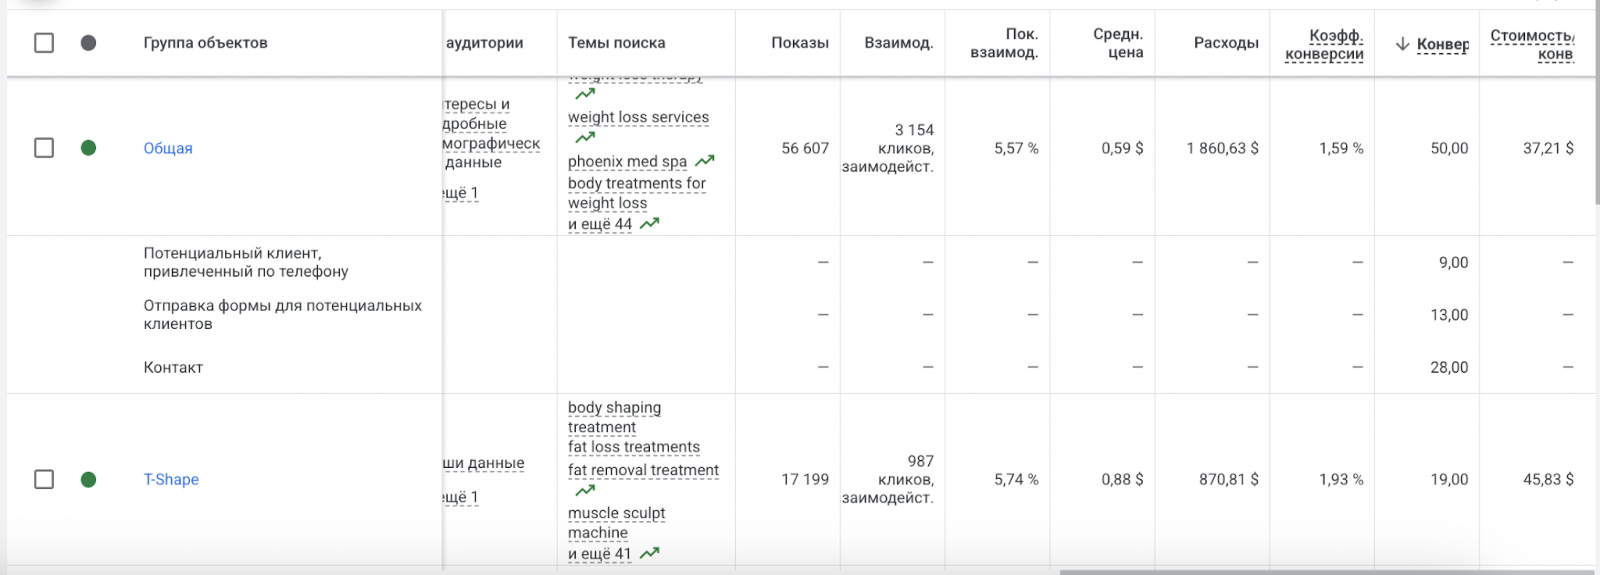Image resolution: width=1600 pixels, height=575 pixels.
Task: Click the trend icon under fat removal treatment
Action: pyautogui.click(x=585, y=490)
